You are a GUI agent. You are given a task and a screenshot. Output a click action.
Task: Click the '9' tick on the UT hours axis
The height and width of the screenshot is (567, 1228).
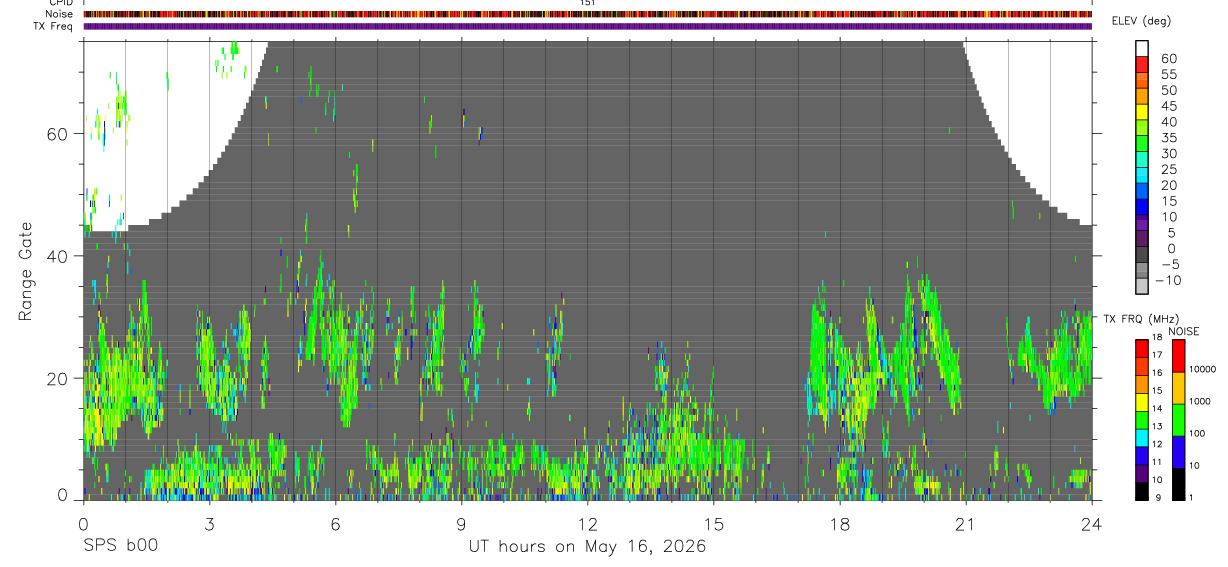tap(461, 523)
